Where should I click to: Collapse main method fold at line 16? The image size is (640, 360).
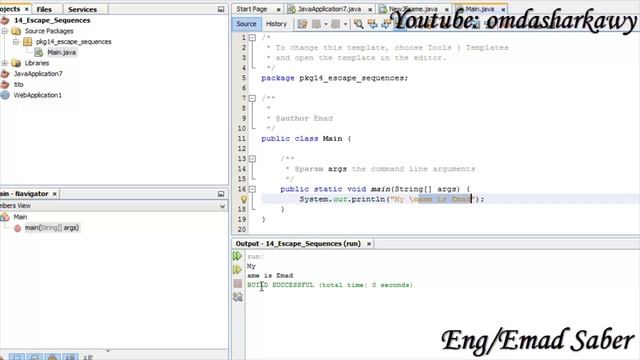252,189
